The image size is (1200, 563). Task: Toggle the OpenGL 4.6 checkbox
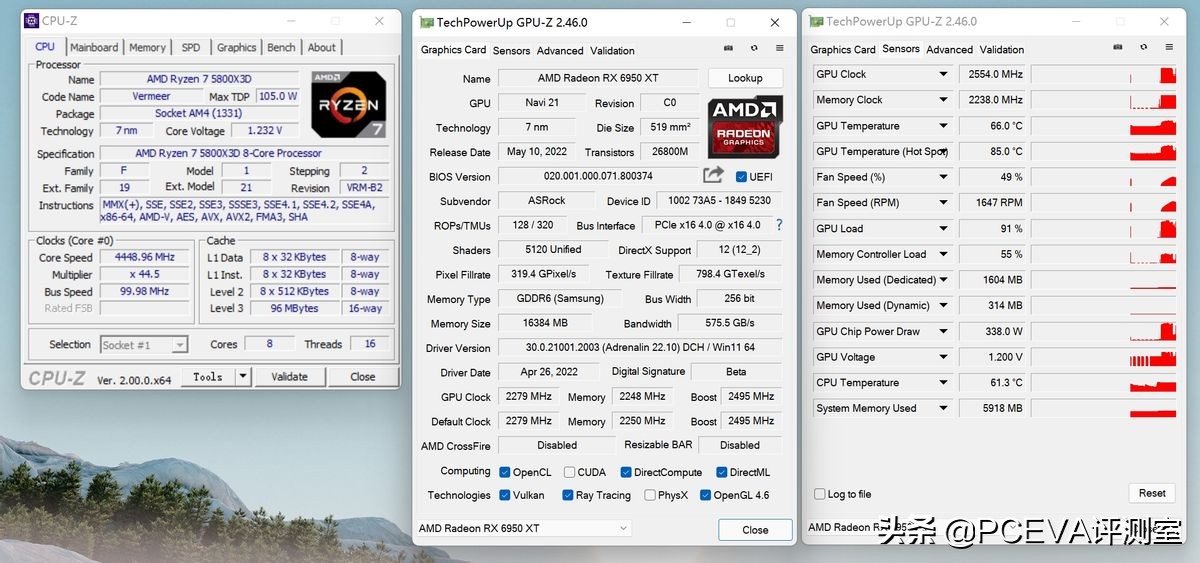pos(706,495)
